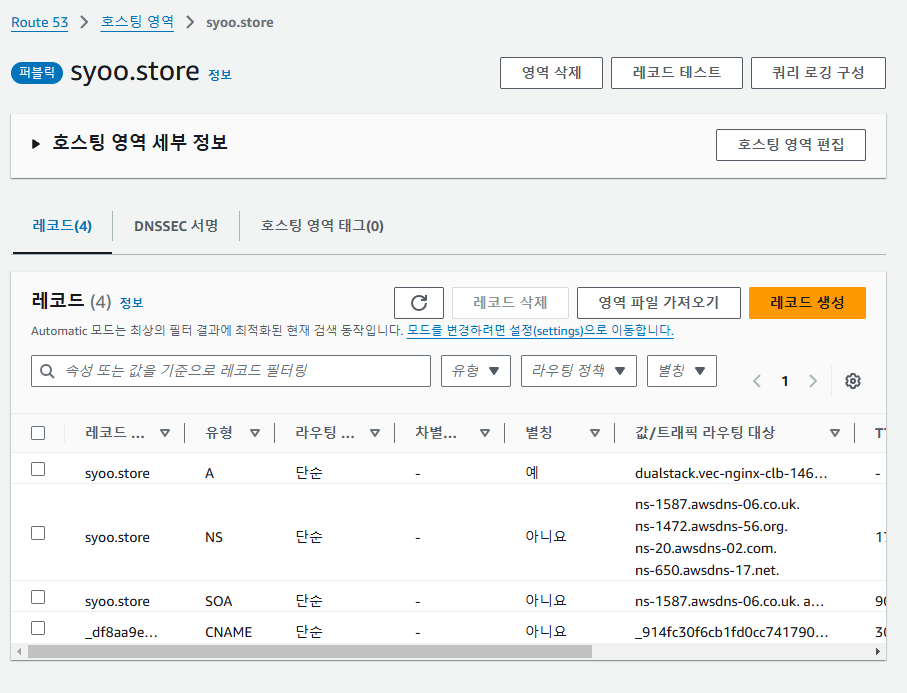Click the refresh records icon button
907x693 pixels.
coord(419,303)
